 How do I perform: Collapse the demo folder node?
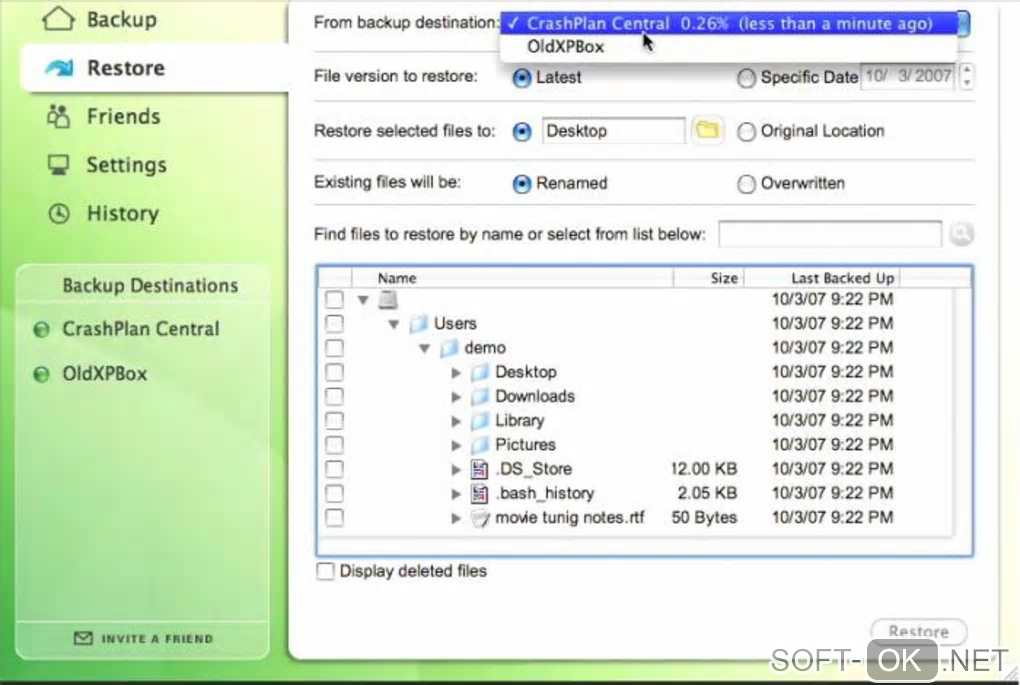point(424,348)
